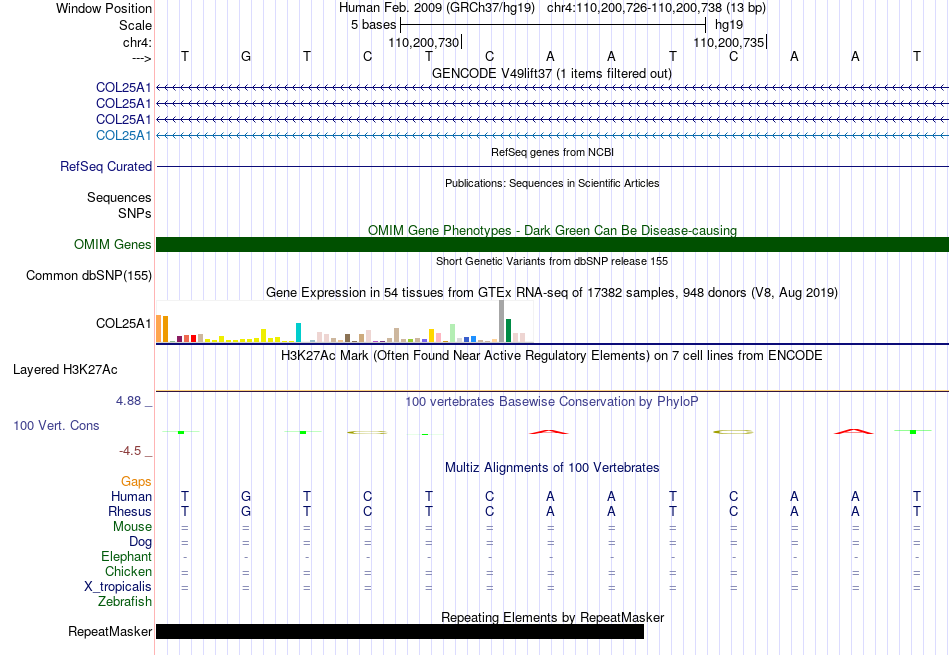Click the G base in the Rhesus alignment row

coord(245,511)
